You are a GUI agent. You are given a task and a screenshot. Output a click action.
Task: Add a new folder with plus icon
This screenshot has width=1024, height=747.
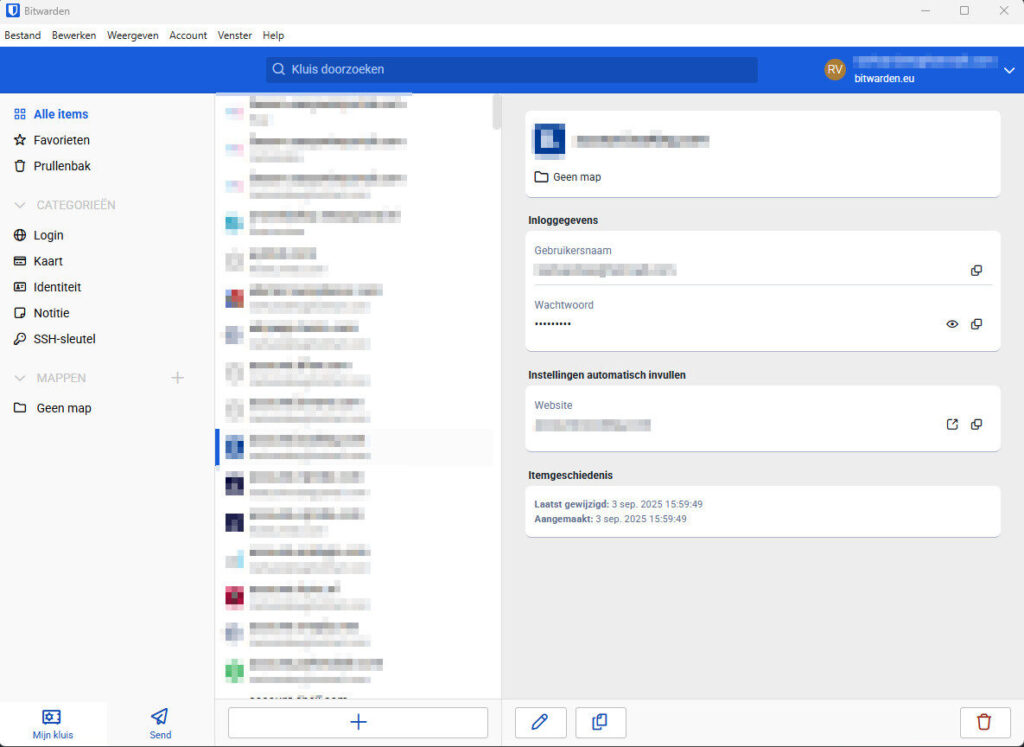(x=177, y=378)
